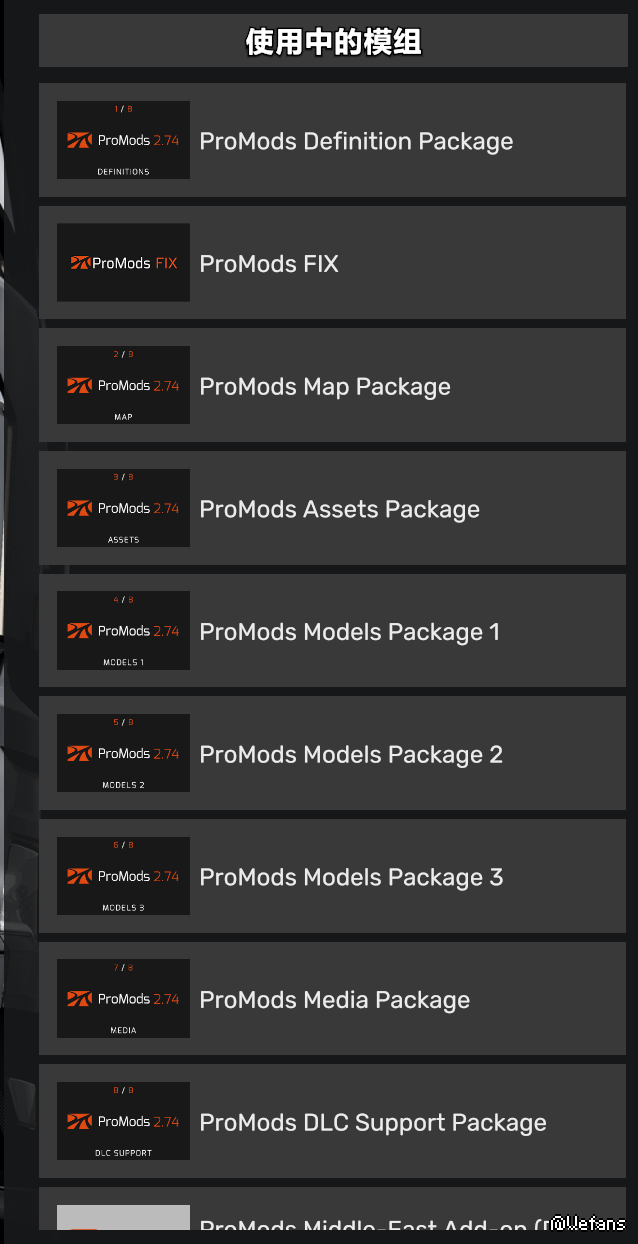Click the ProMods 2.74 Media thumbnail icon
The height and width of the screenshot is (1244, 638).
(123, 999)
